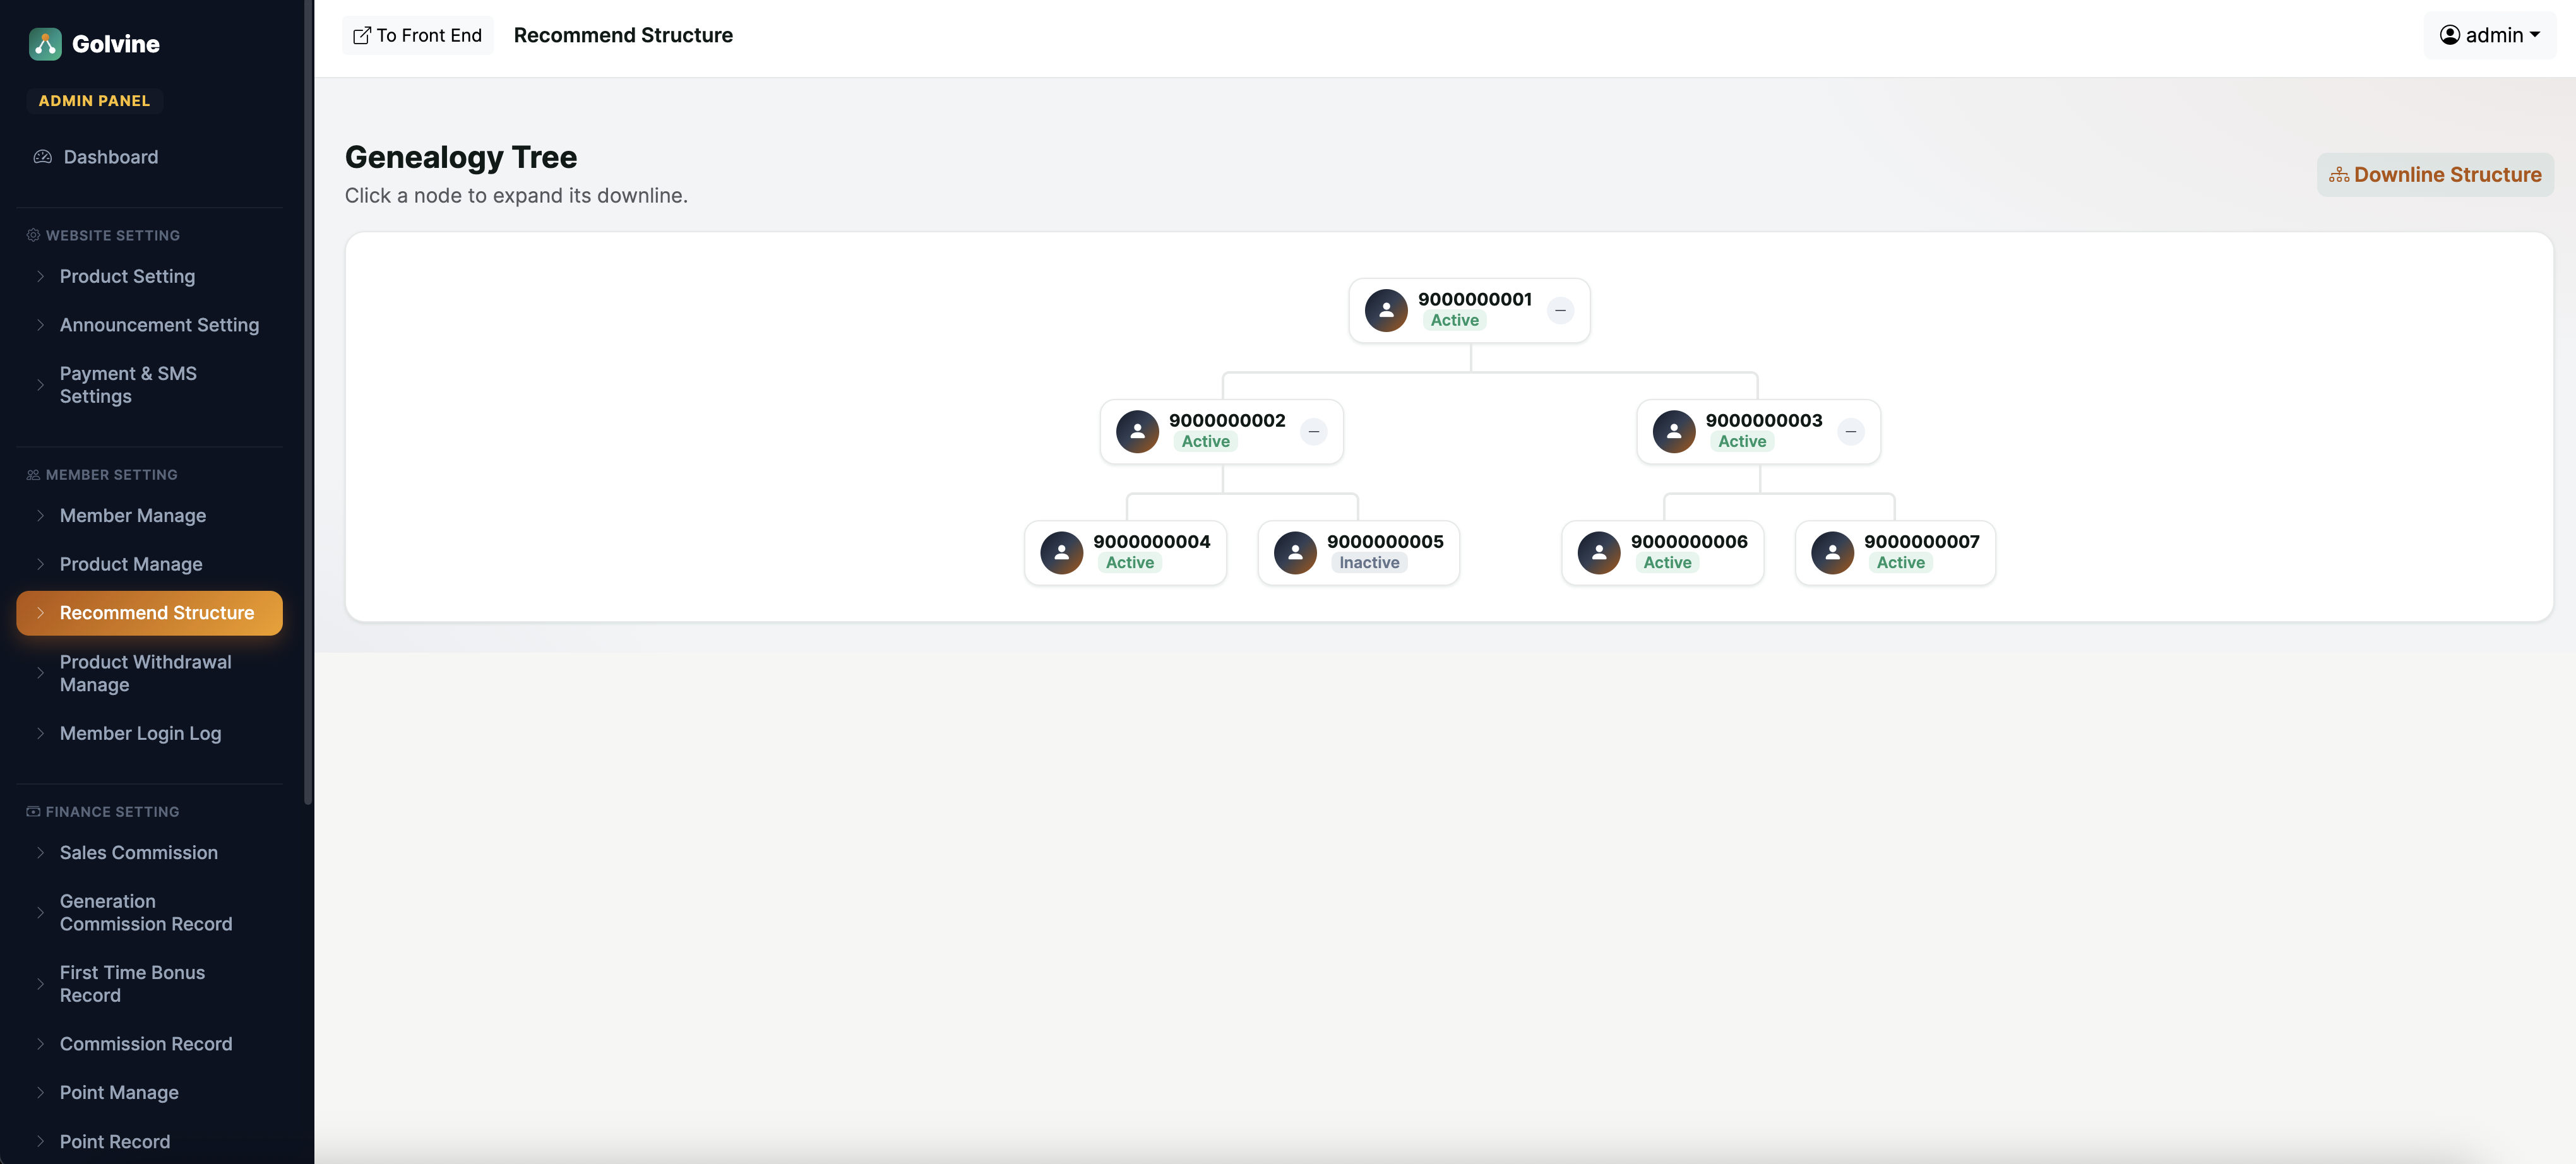The height and width of the screenshot is (1164, 2576).
Task: Click the Golvine brand name
Action: coord(116,44)
